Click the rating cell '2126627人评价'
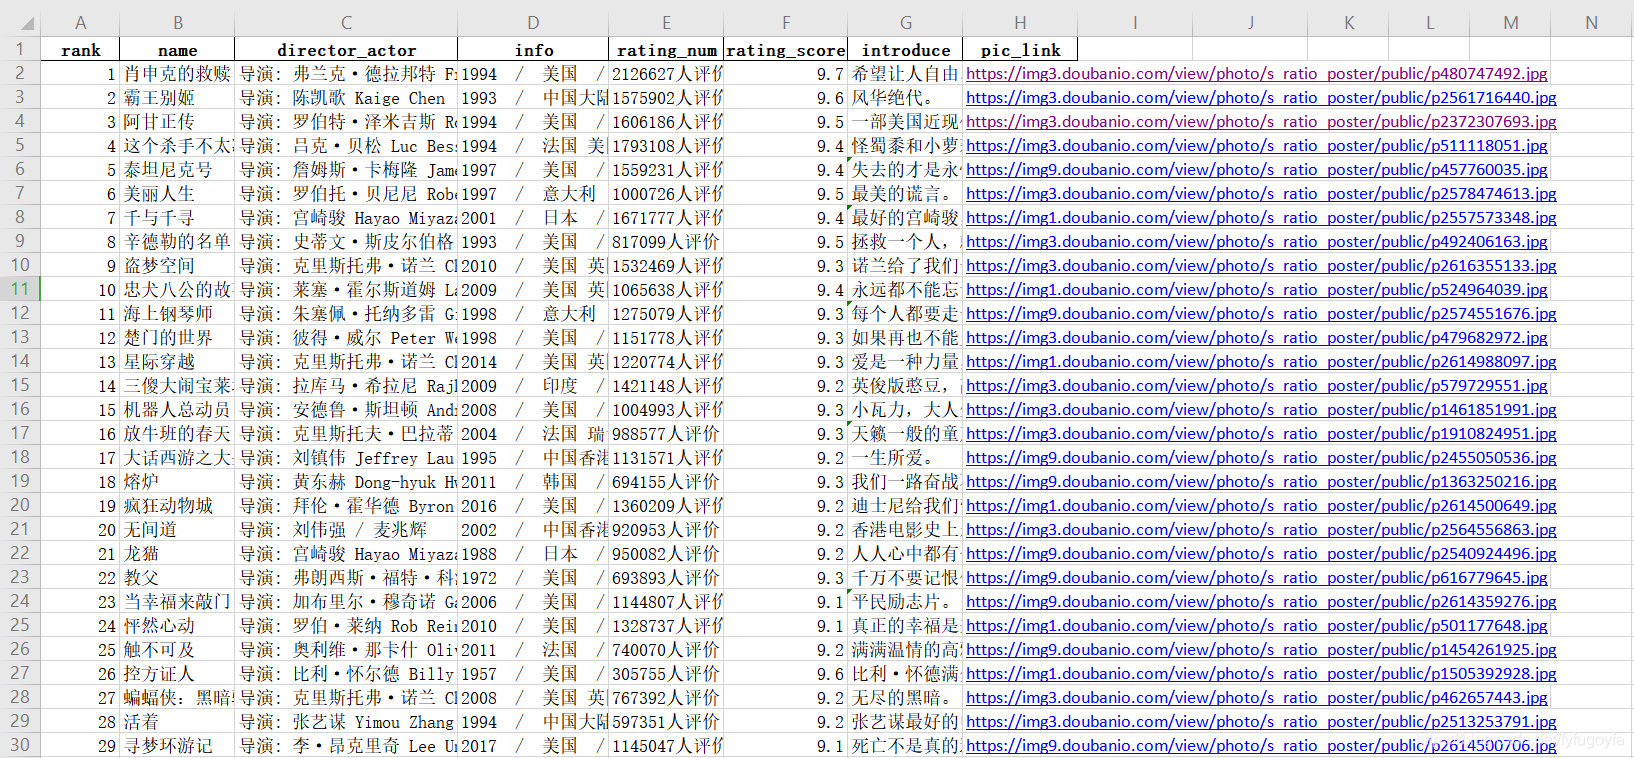The width and height of the screenshot is (1634, 758). pyautogui.click(x=666, y=74)
